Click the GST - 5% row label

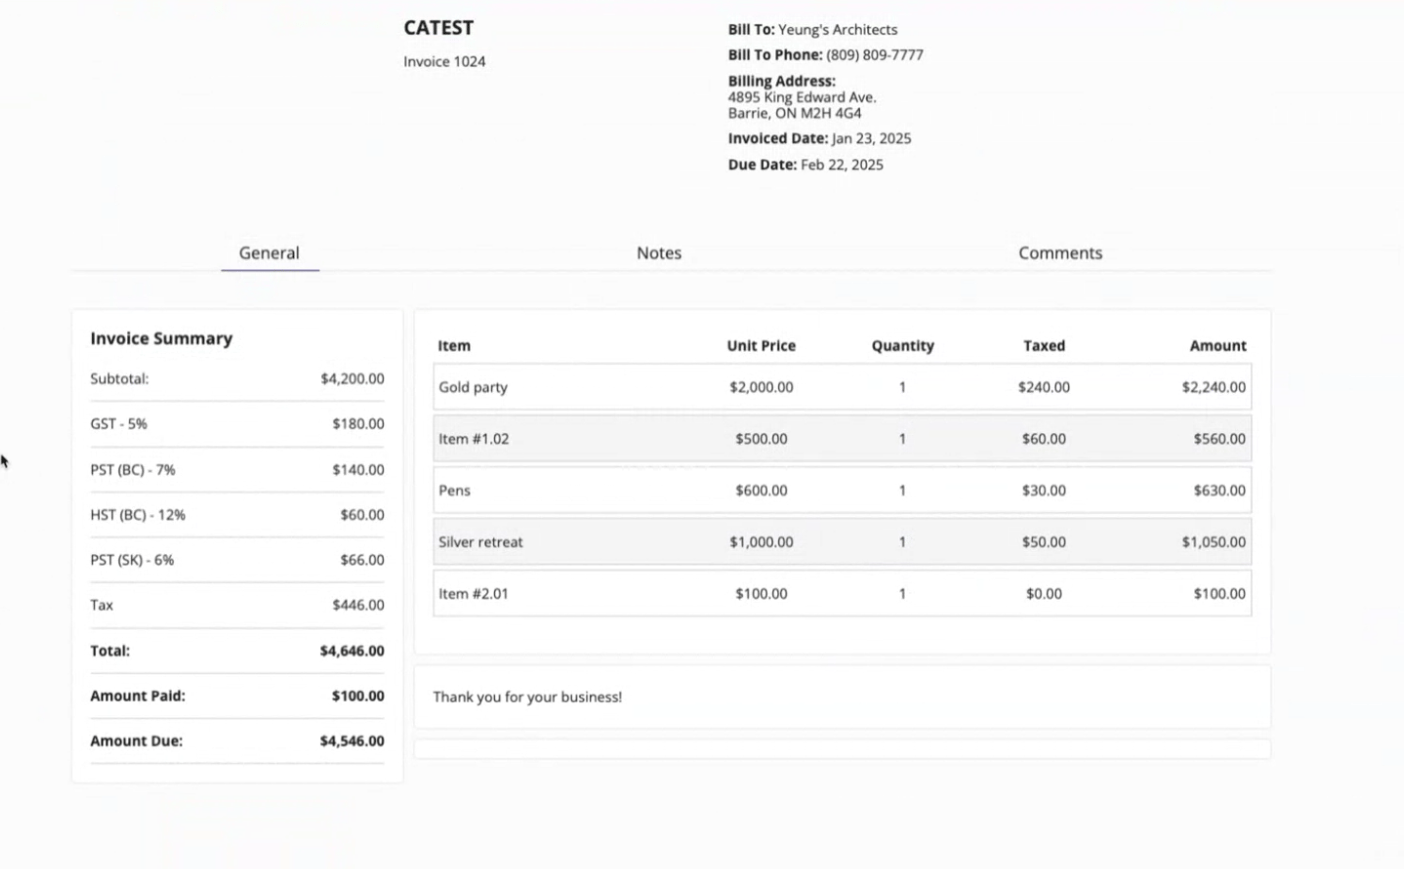(x=118, y=424)
